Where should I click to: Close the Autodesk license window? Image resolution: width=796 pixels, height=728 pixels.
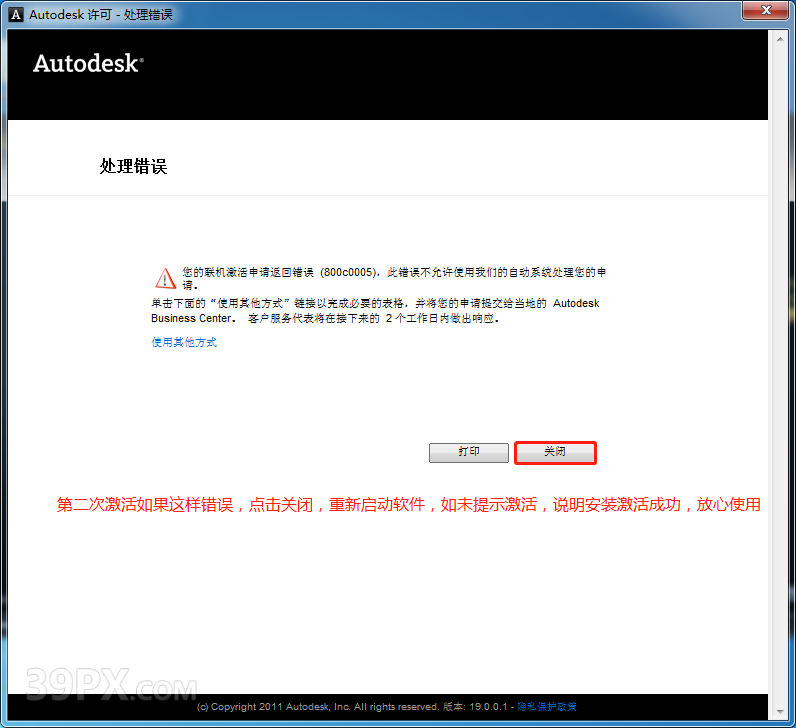[766, 10]
